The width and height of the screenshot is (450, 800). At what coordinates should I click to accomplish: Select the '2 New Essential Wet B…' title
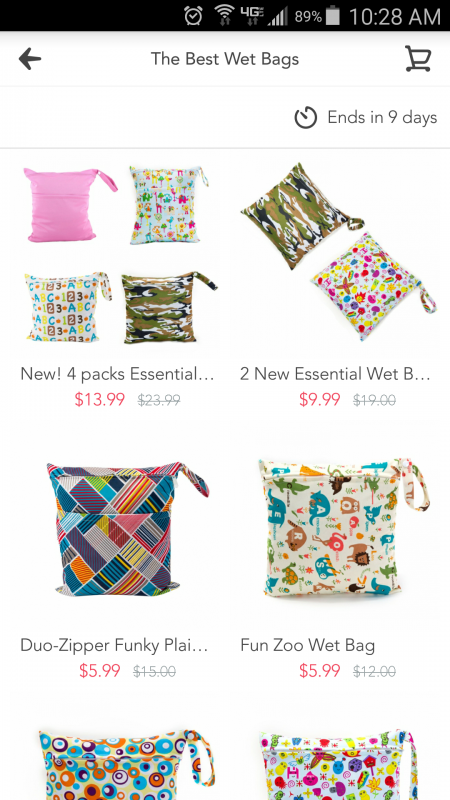(x=336, y=374)
